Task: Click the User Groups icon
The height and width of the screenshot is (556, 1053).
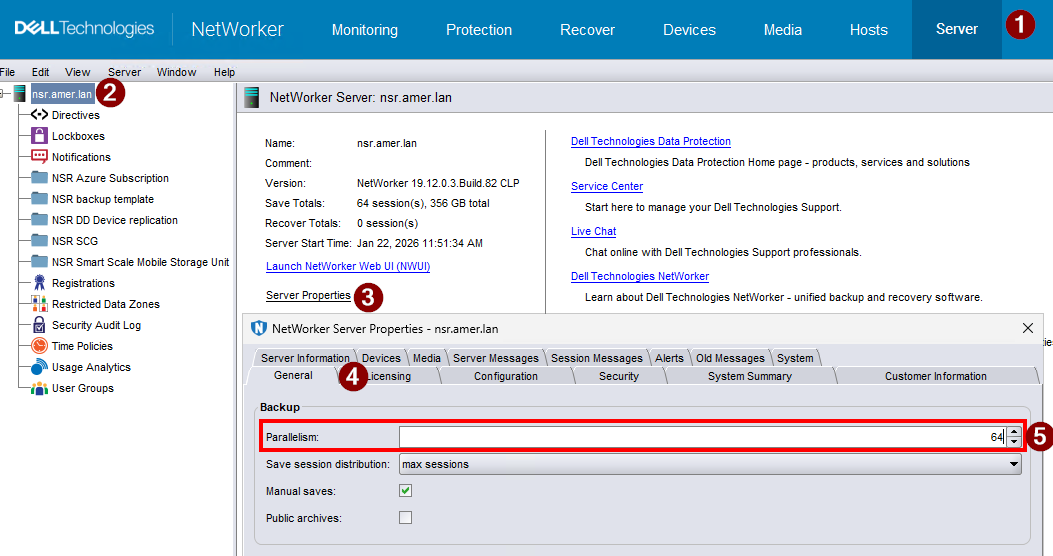Action: [x=39, y=388]
